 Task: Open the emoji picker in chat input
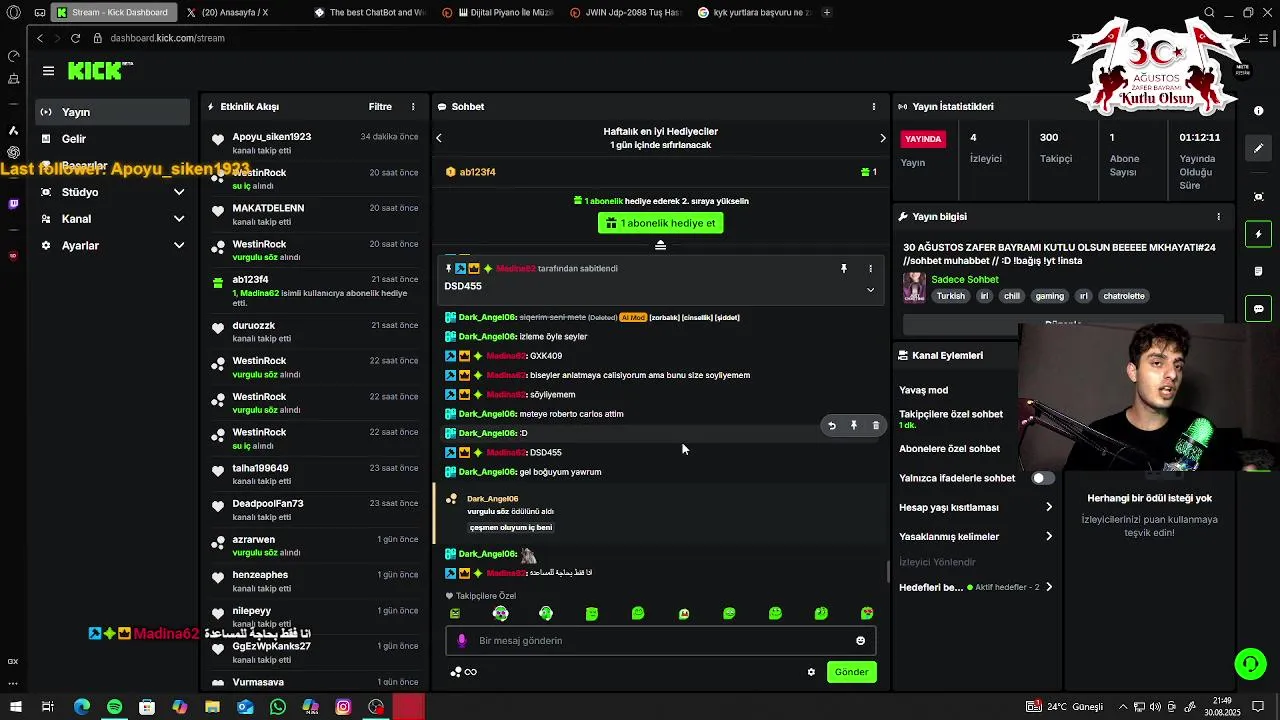click(860, 641)
